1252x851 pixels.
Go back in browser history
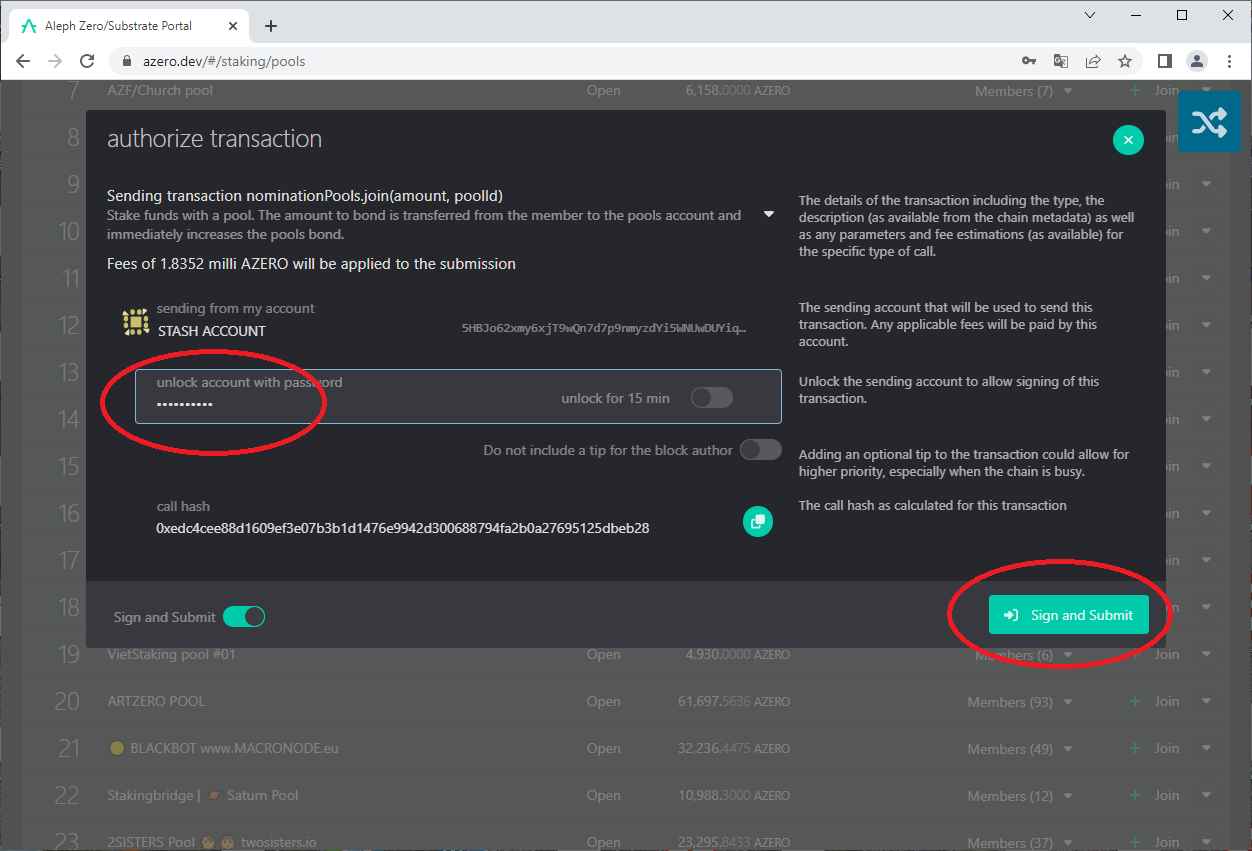23,61
